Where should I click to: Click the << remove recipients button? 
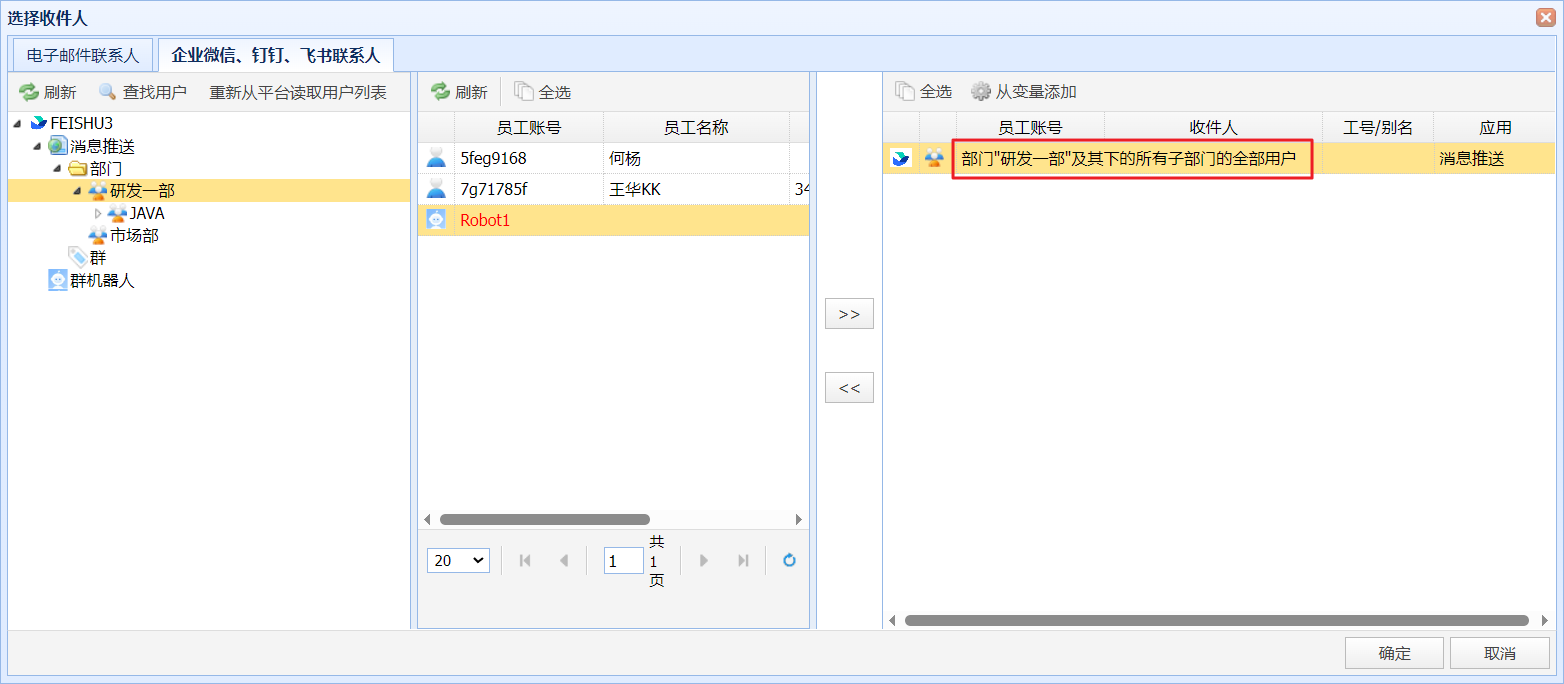click(849, 388)
